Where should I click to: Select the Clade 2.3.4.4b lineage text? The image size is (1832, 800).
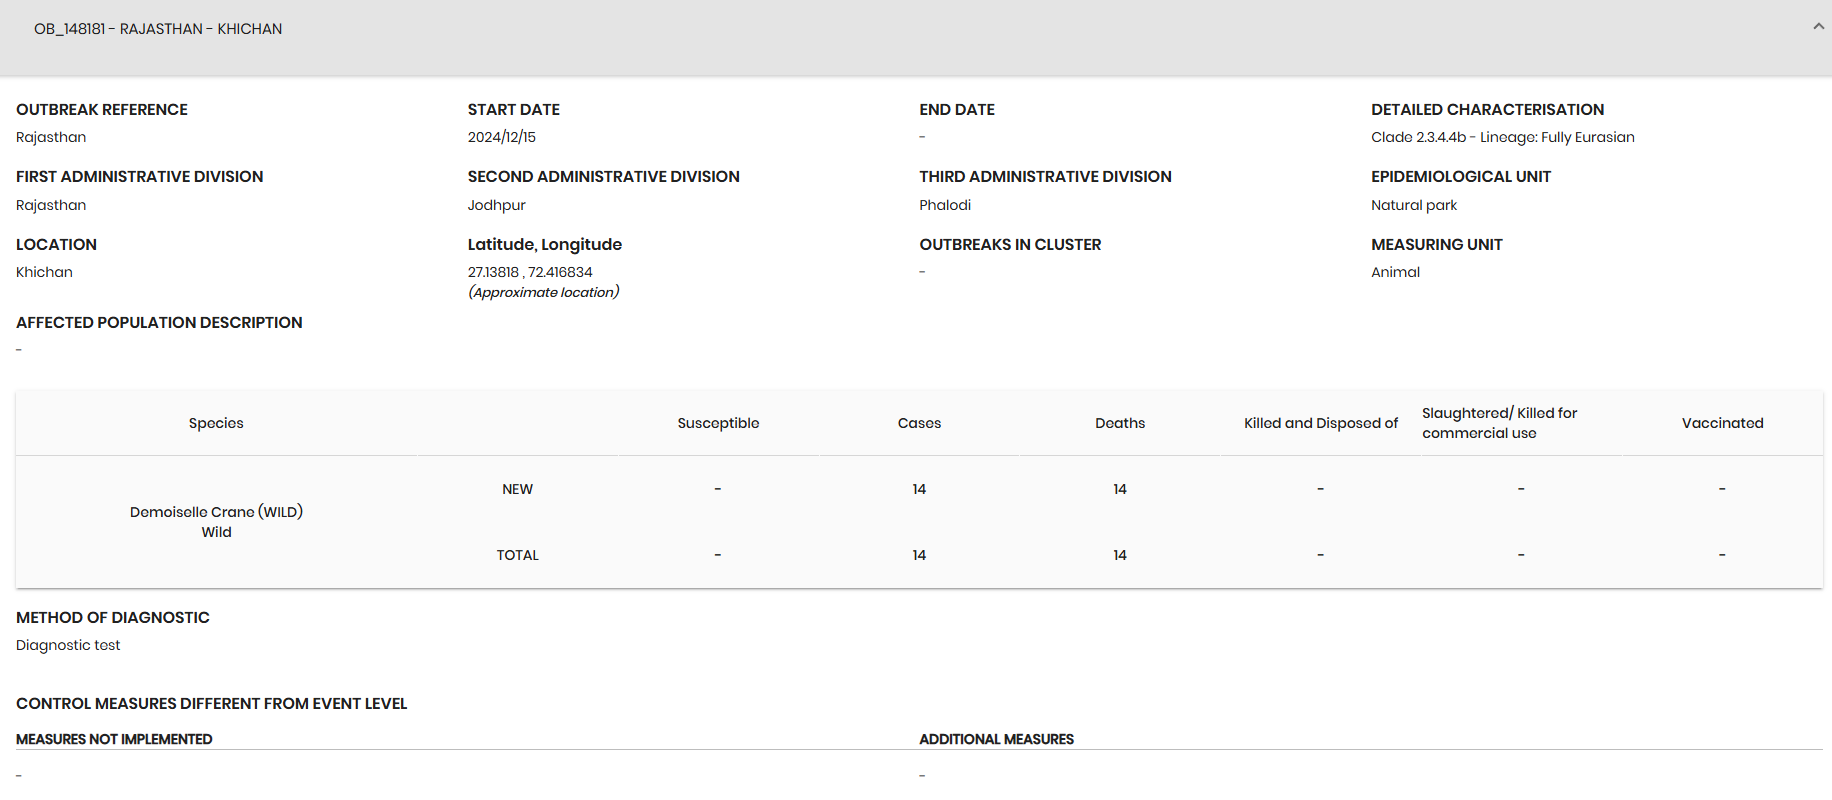coord(1503,137)
